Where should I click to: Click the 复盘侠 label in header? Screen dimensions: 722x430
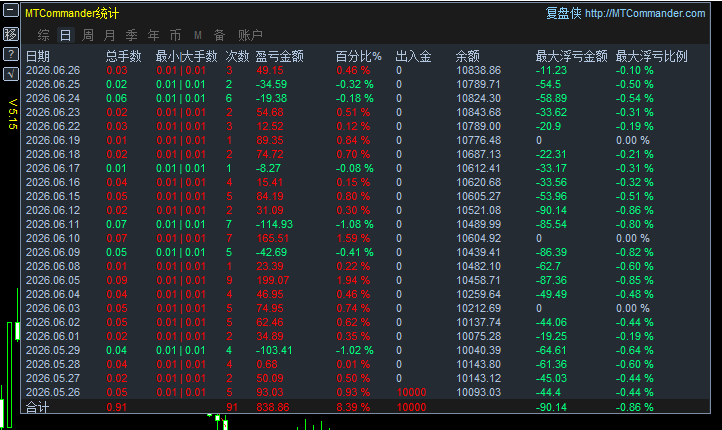tap(563, 13)
